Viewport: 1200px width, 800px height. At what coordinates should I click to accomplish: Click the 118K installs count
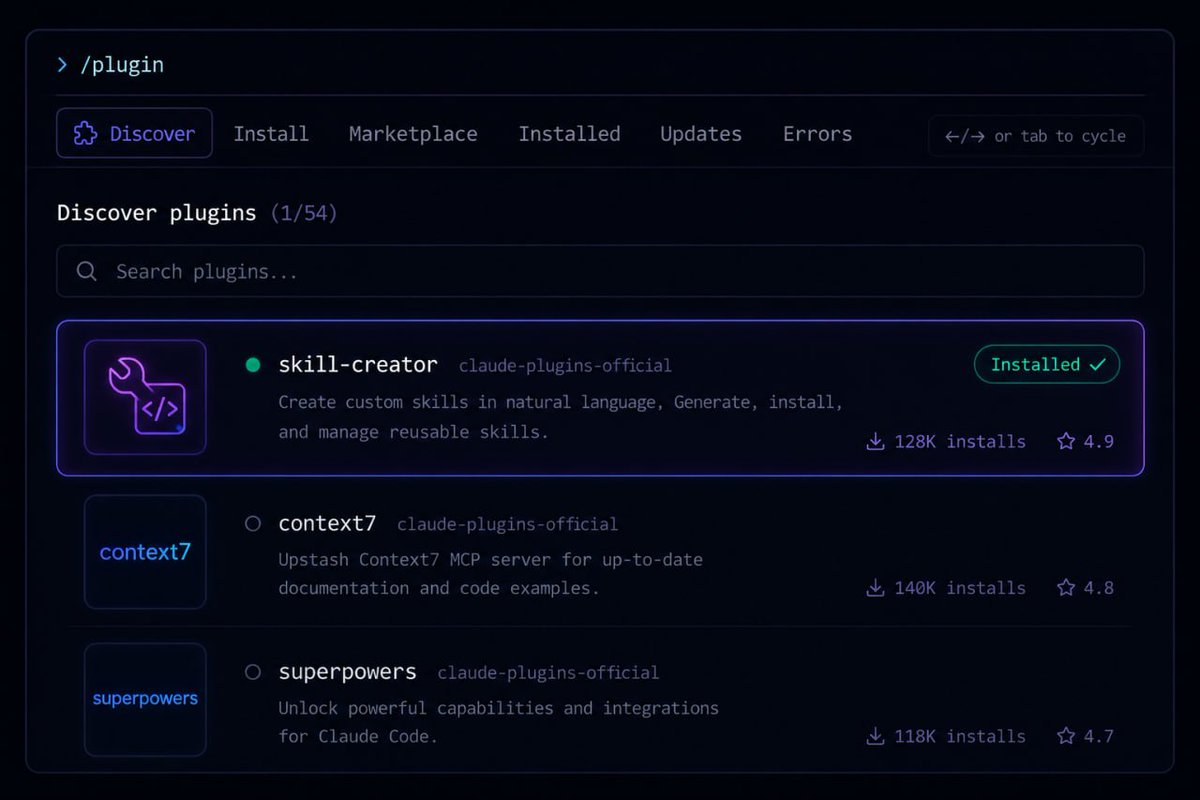(960, 736)
